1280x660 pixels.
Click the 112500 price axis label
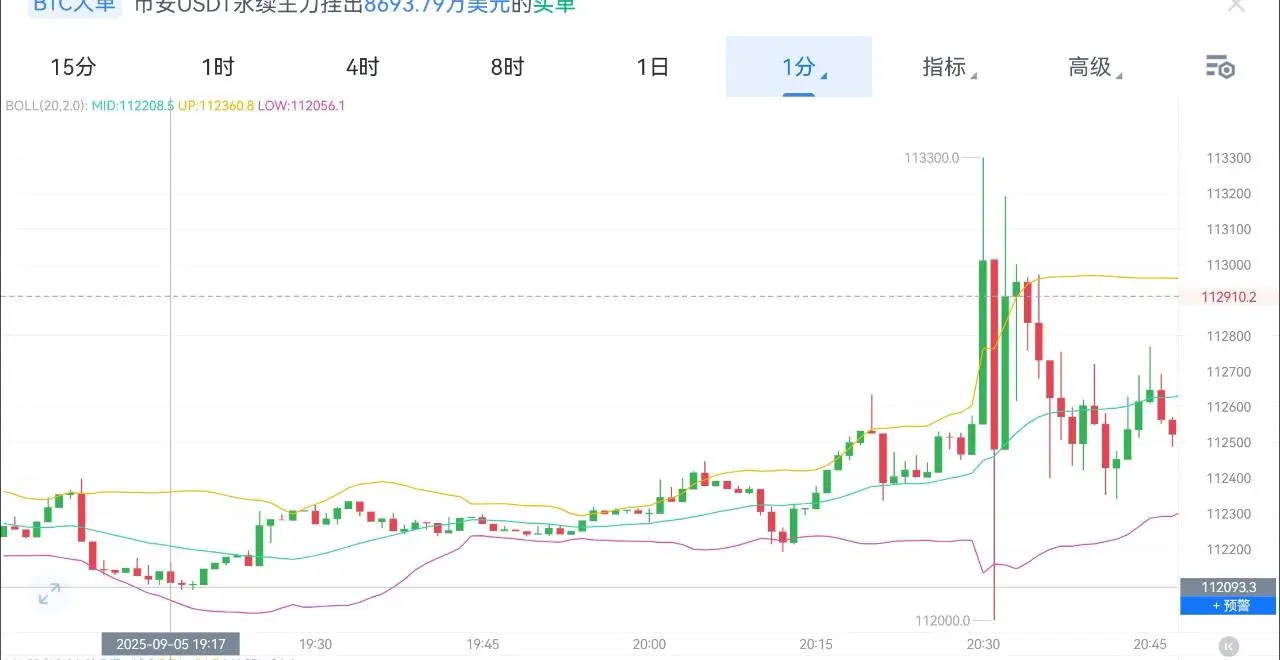click(x=1229, y=443)
